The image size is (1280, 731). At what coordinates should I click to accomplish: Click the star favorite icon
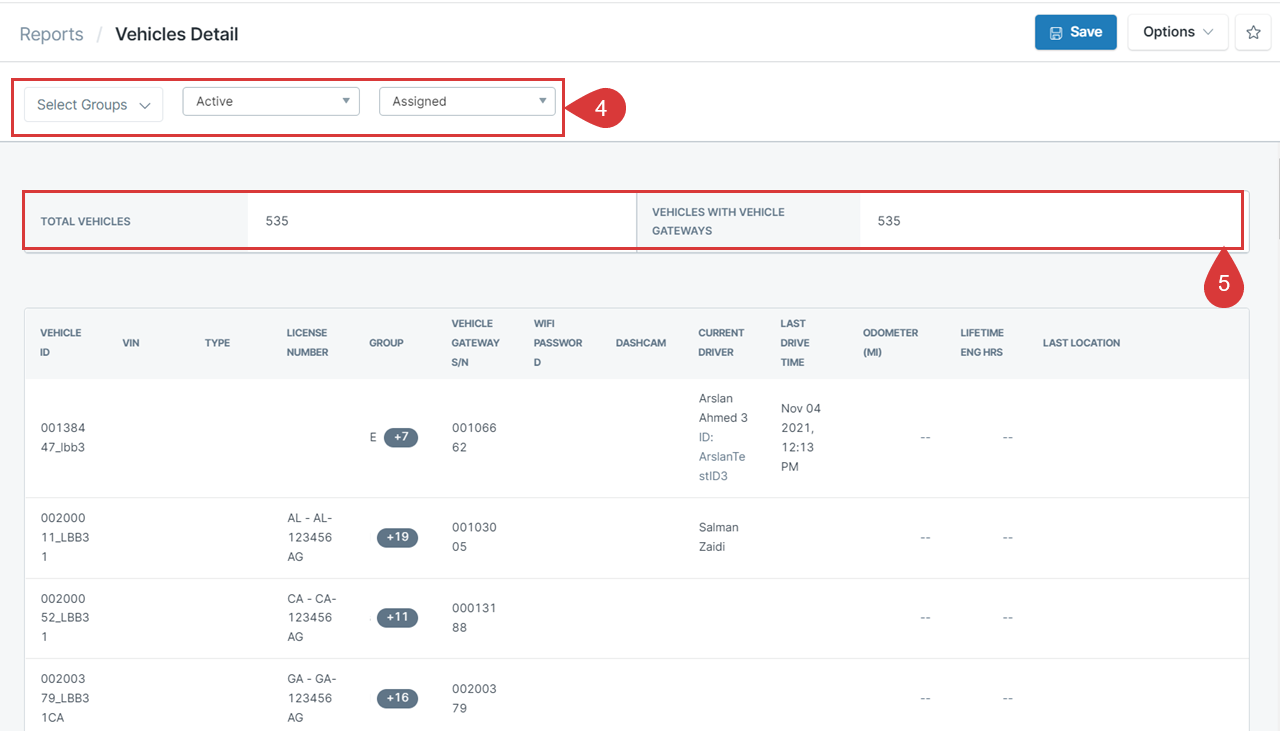pos(1253,32)
